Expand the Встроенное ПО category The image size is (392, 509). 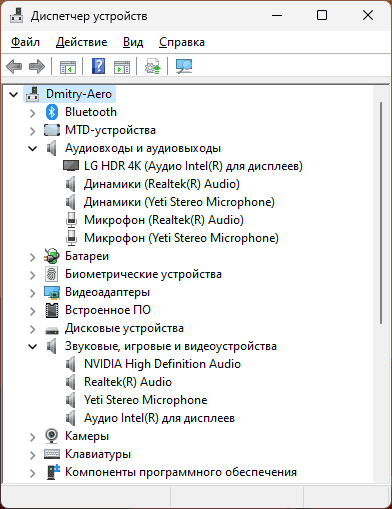click(x=32, y=311)
